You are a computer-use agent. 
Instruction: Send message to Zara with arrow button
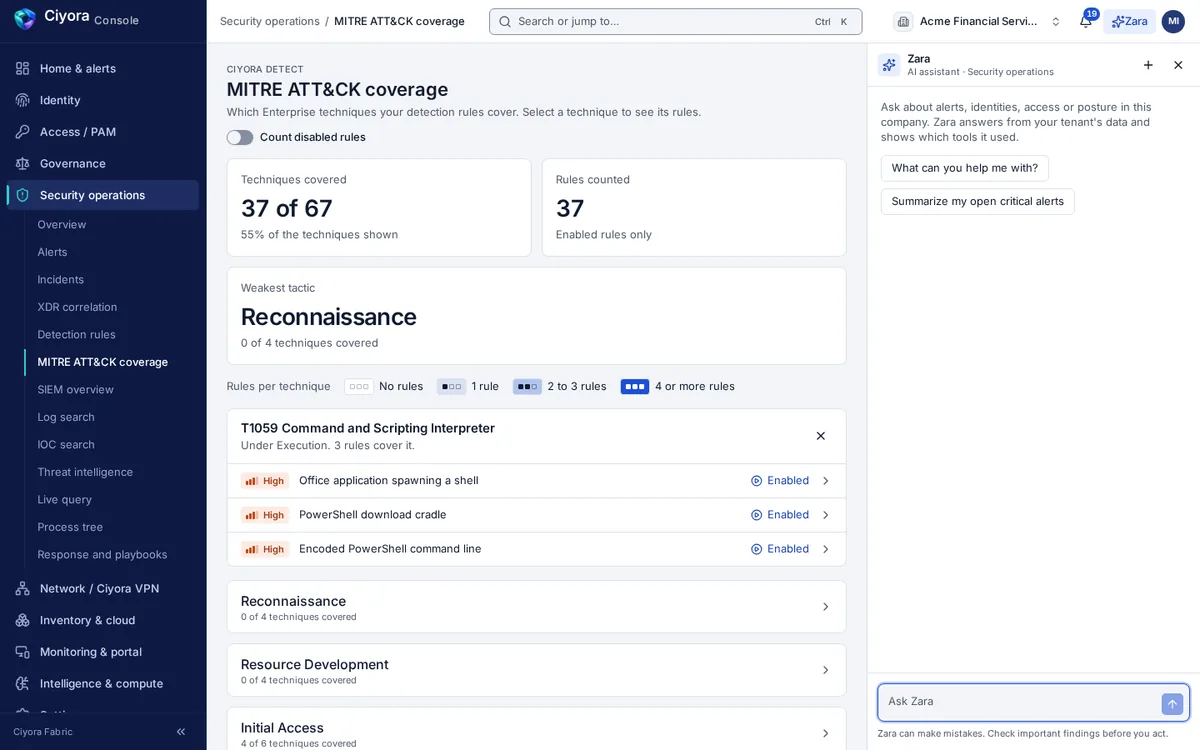pos(1172,704)
